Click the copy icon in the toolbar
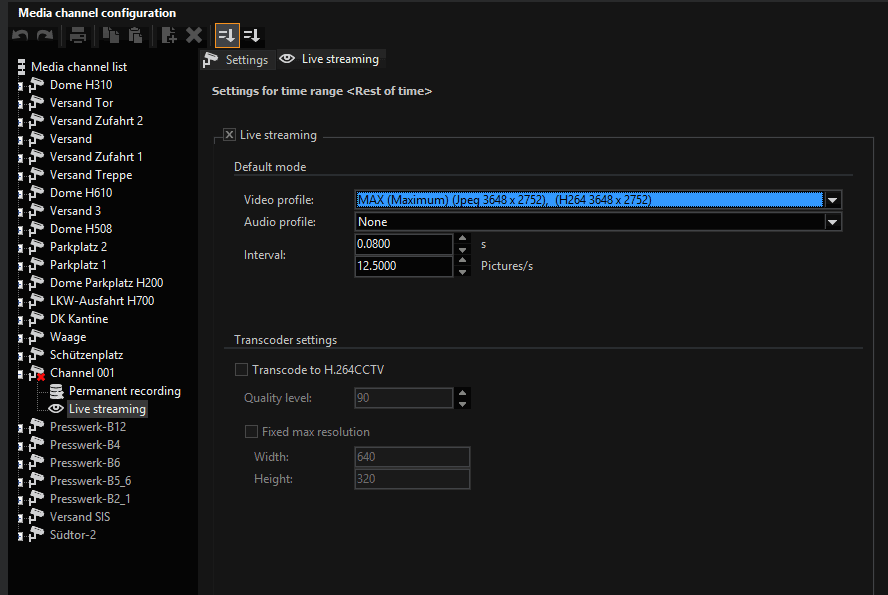The image size is (888, 595). point(111,36)
